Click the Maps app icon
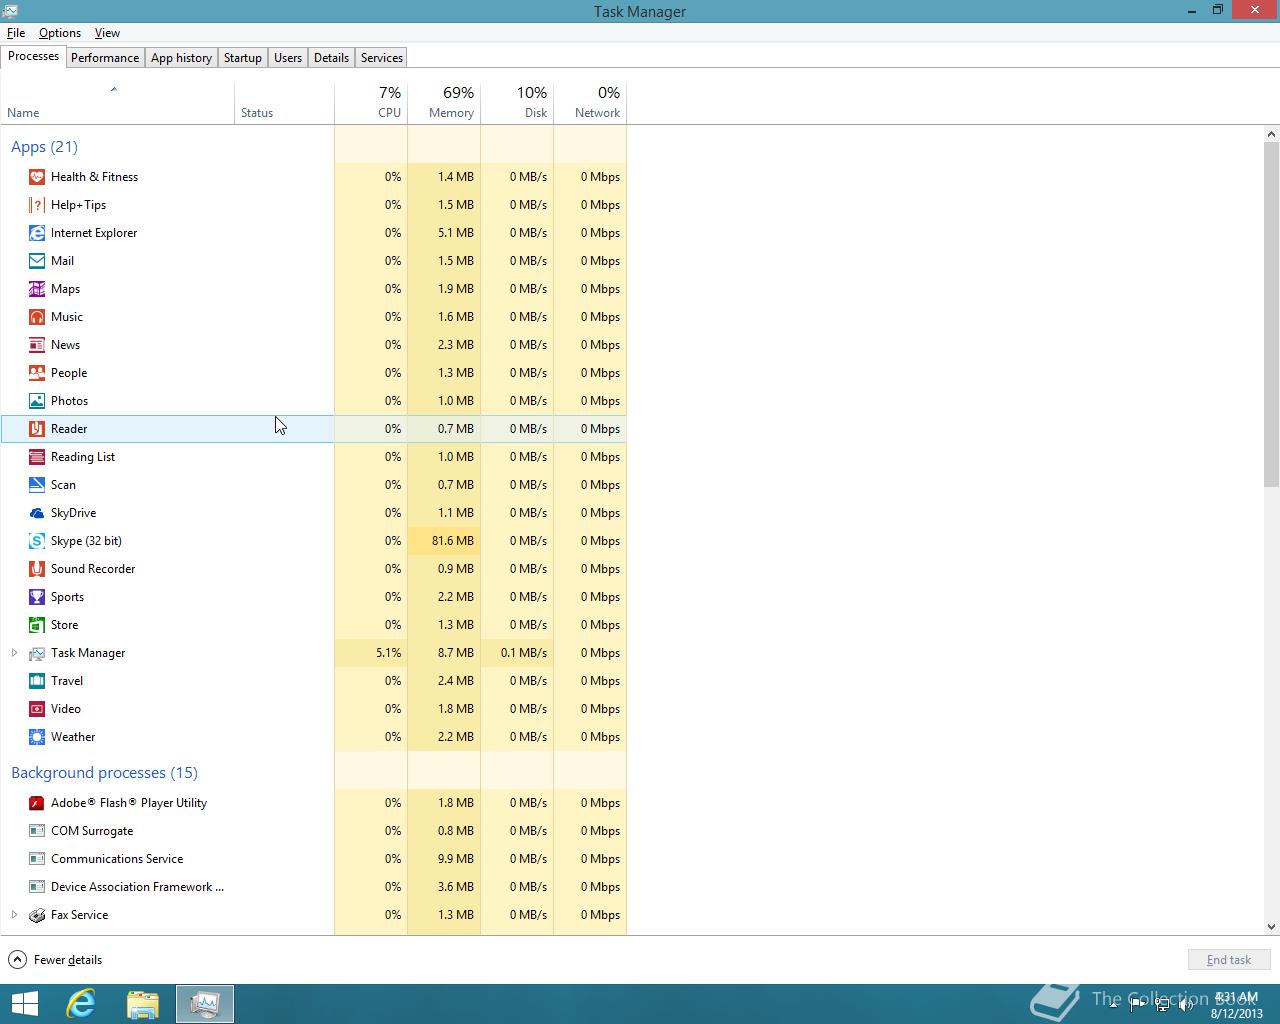The height and width of the screenshot is (1024, 1280). 37,289
